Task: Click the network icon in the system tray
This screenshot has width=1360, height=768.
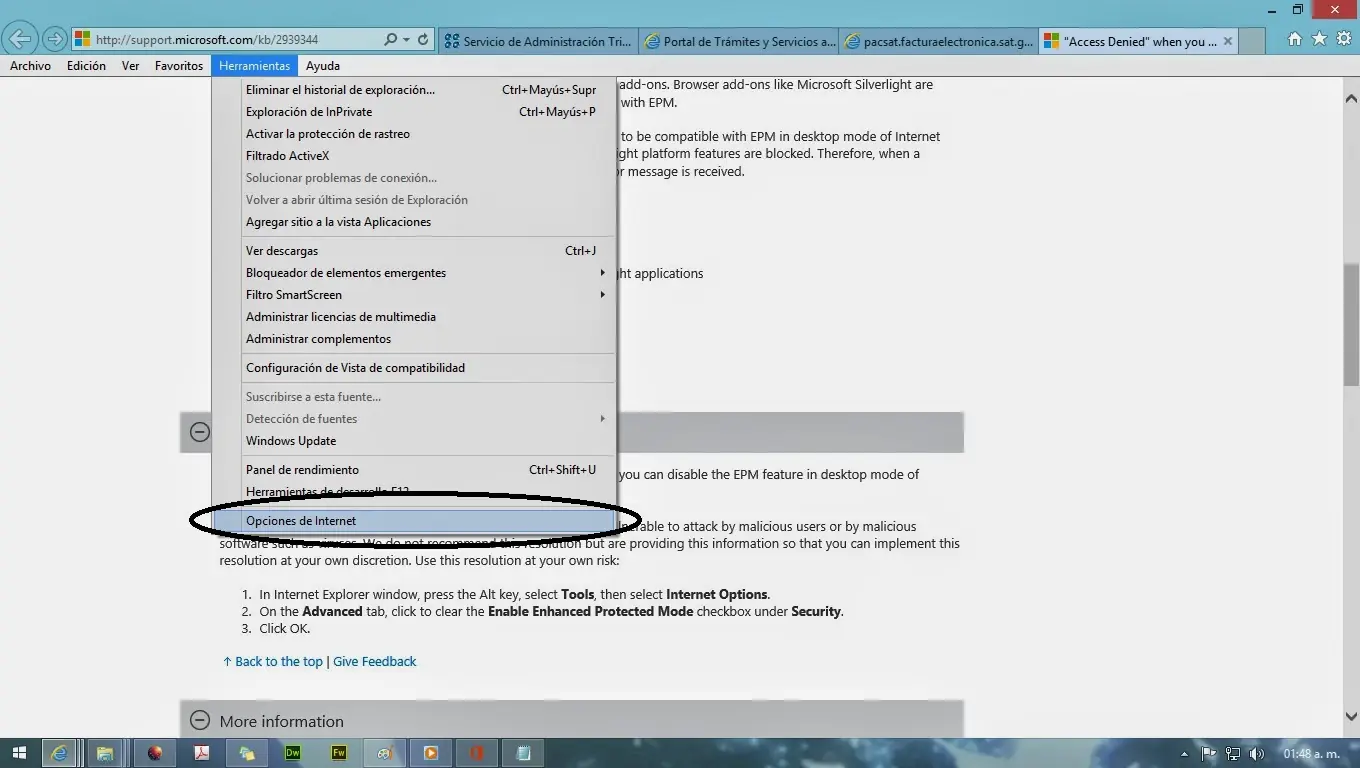Action: pos(1233,754)
